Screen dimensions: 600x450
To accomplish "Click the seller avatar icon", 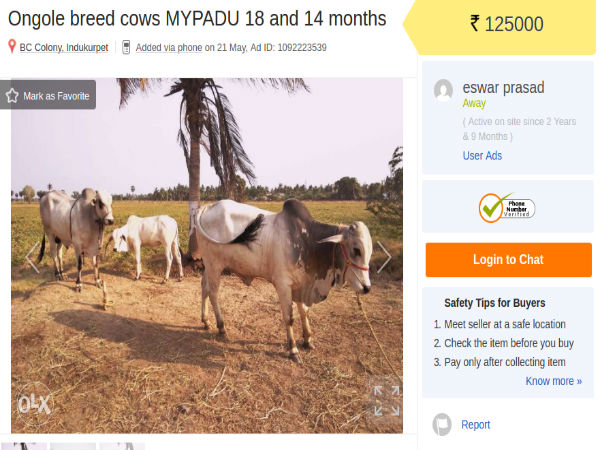I will pyautogui.click(x=443, y=91).
